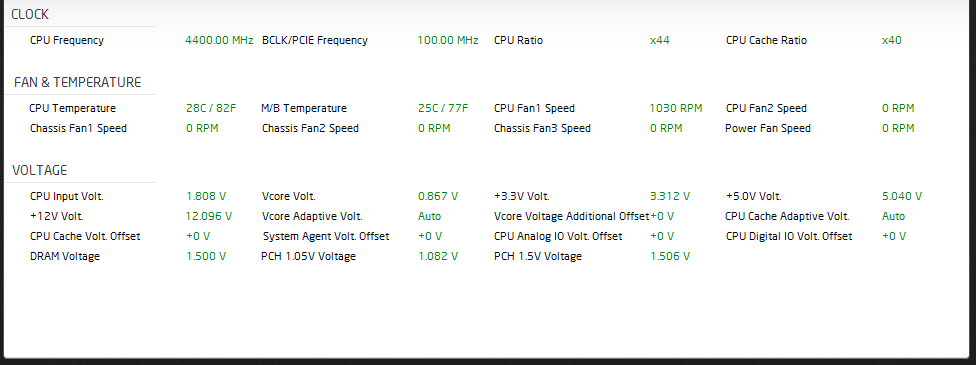The image size is (976, 365).
Task: Click the FAN & TEMPERATURE section header
Action: pyautogui.click(x=78, y=82)
